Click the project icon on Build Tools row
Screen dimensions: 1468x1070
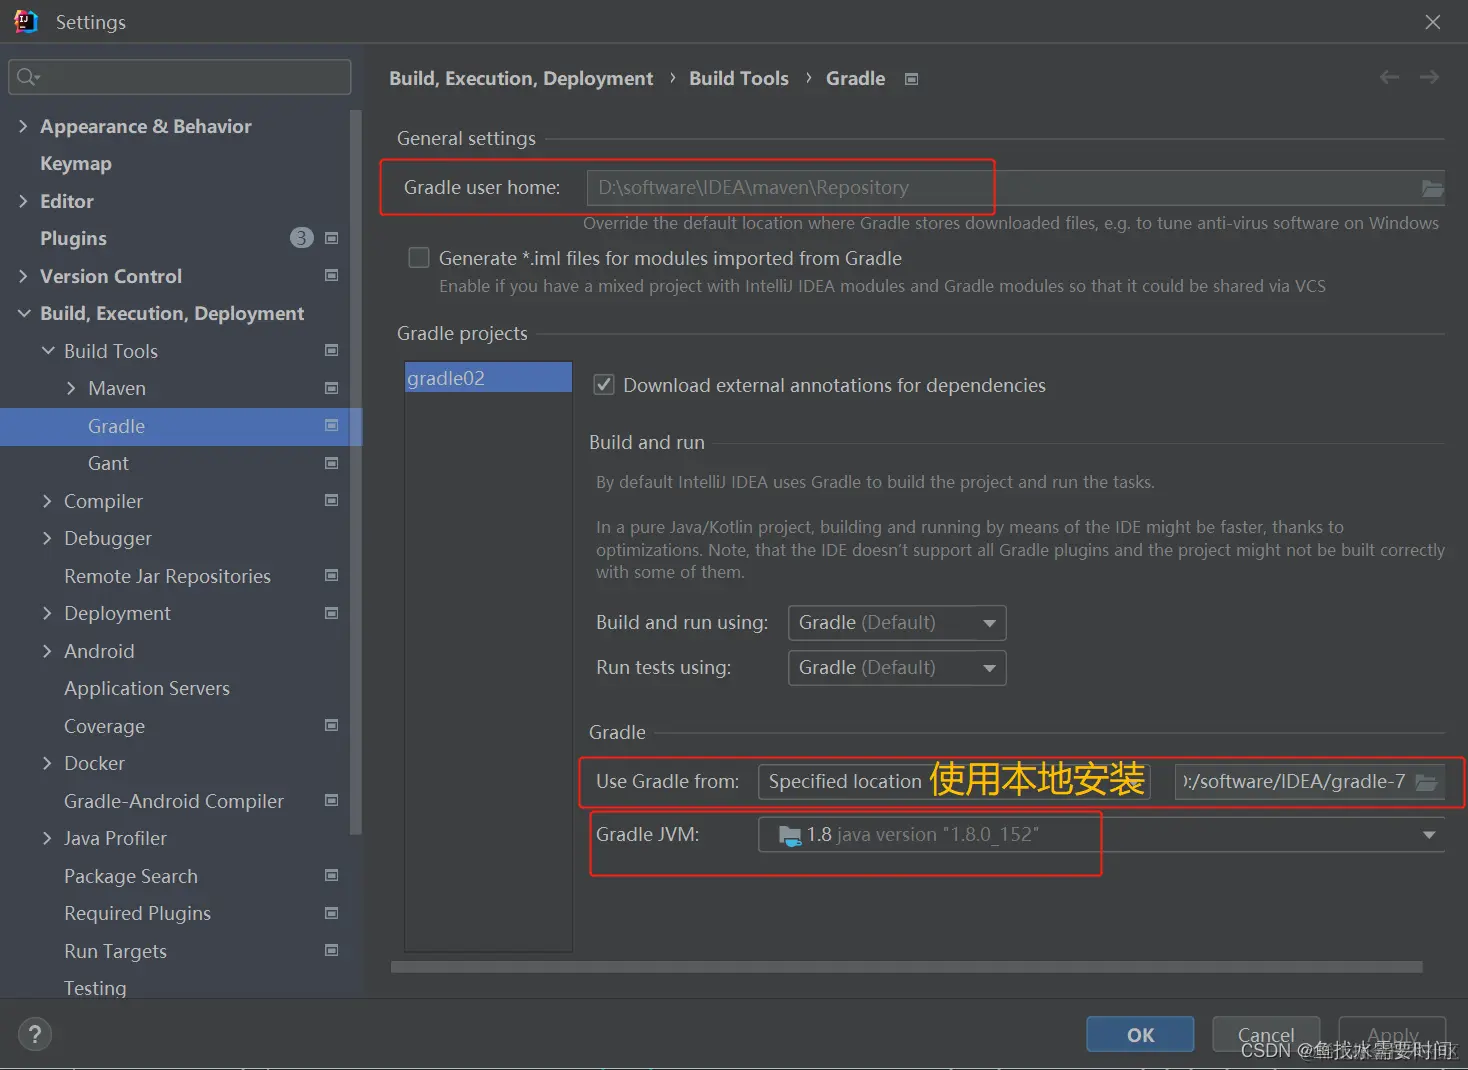[332, 350]
